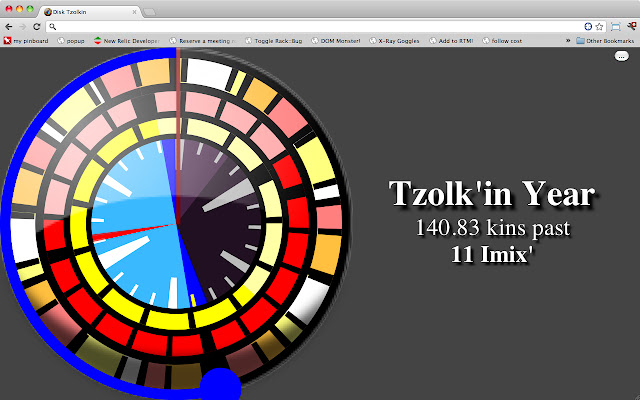Open the wrench menu icon

pyautogui.click(x=632, y=27)
